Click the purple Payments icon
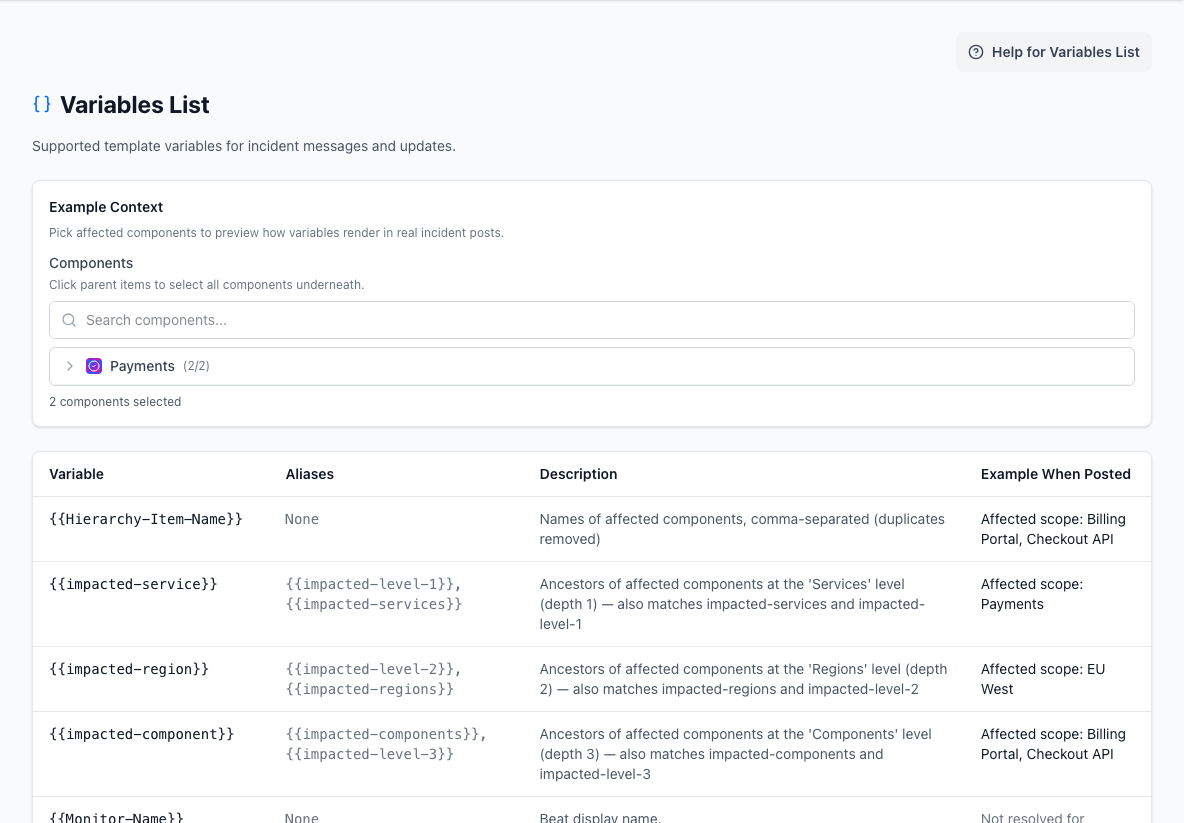Viewport: 1184px width, 823px height. tap(94, 366)
